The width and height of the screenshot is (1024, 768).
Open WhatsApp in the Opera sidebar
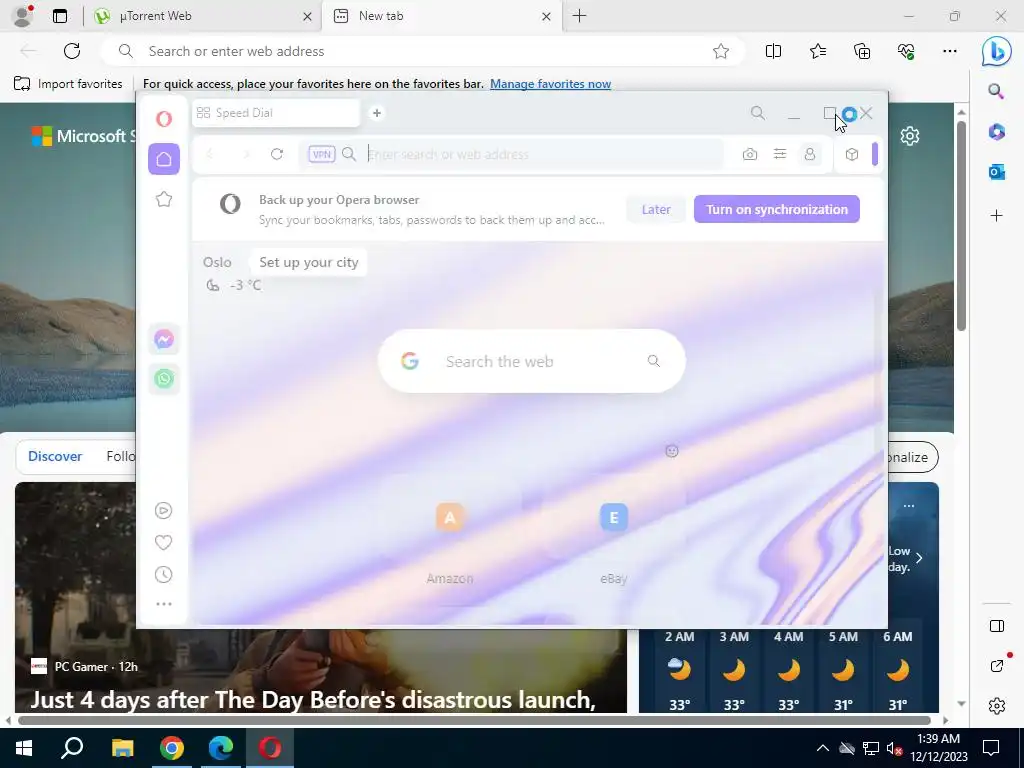(164, 379)
